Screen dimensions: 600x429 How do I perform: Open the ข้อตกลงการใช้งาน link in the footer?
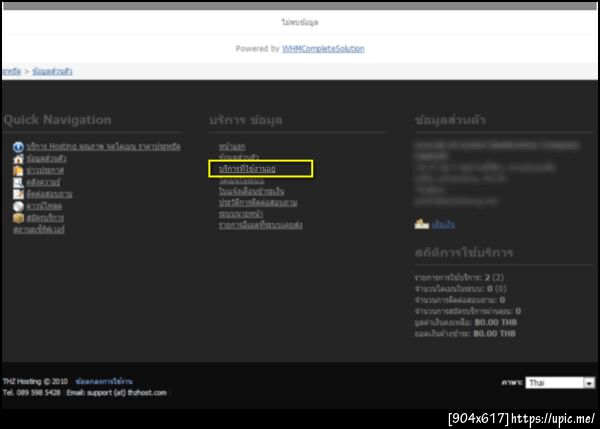click(104, 381)
